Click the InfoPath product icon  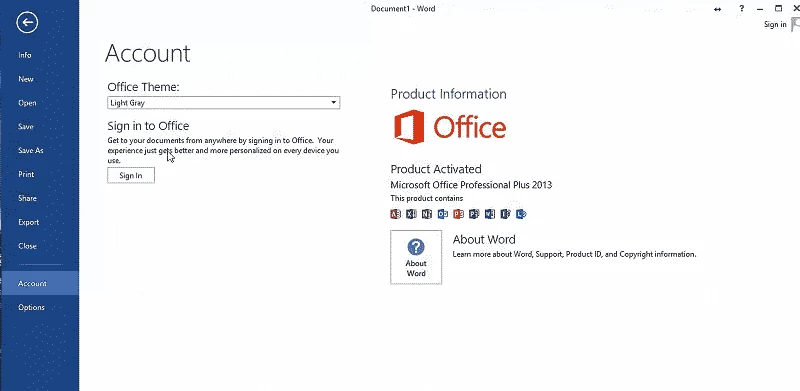pos(505,214)
